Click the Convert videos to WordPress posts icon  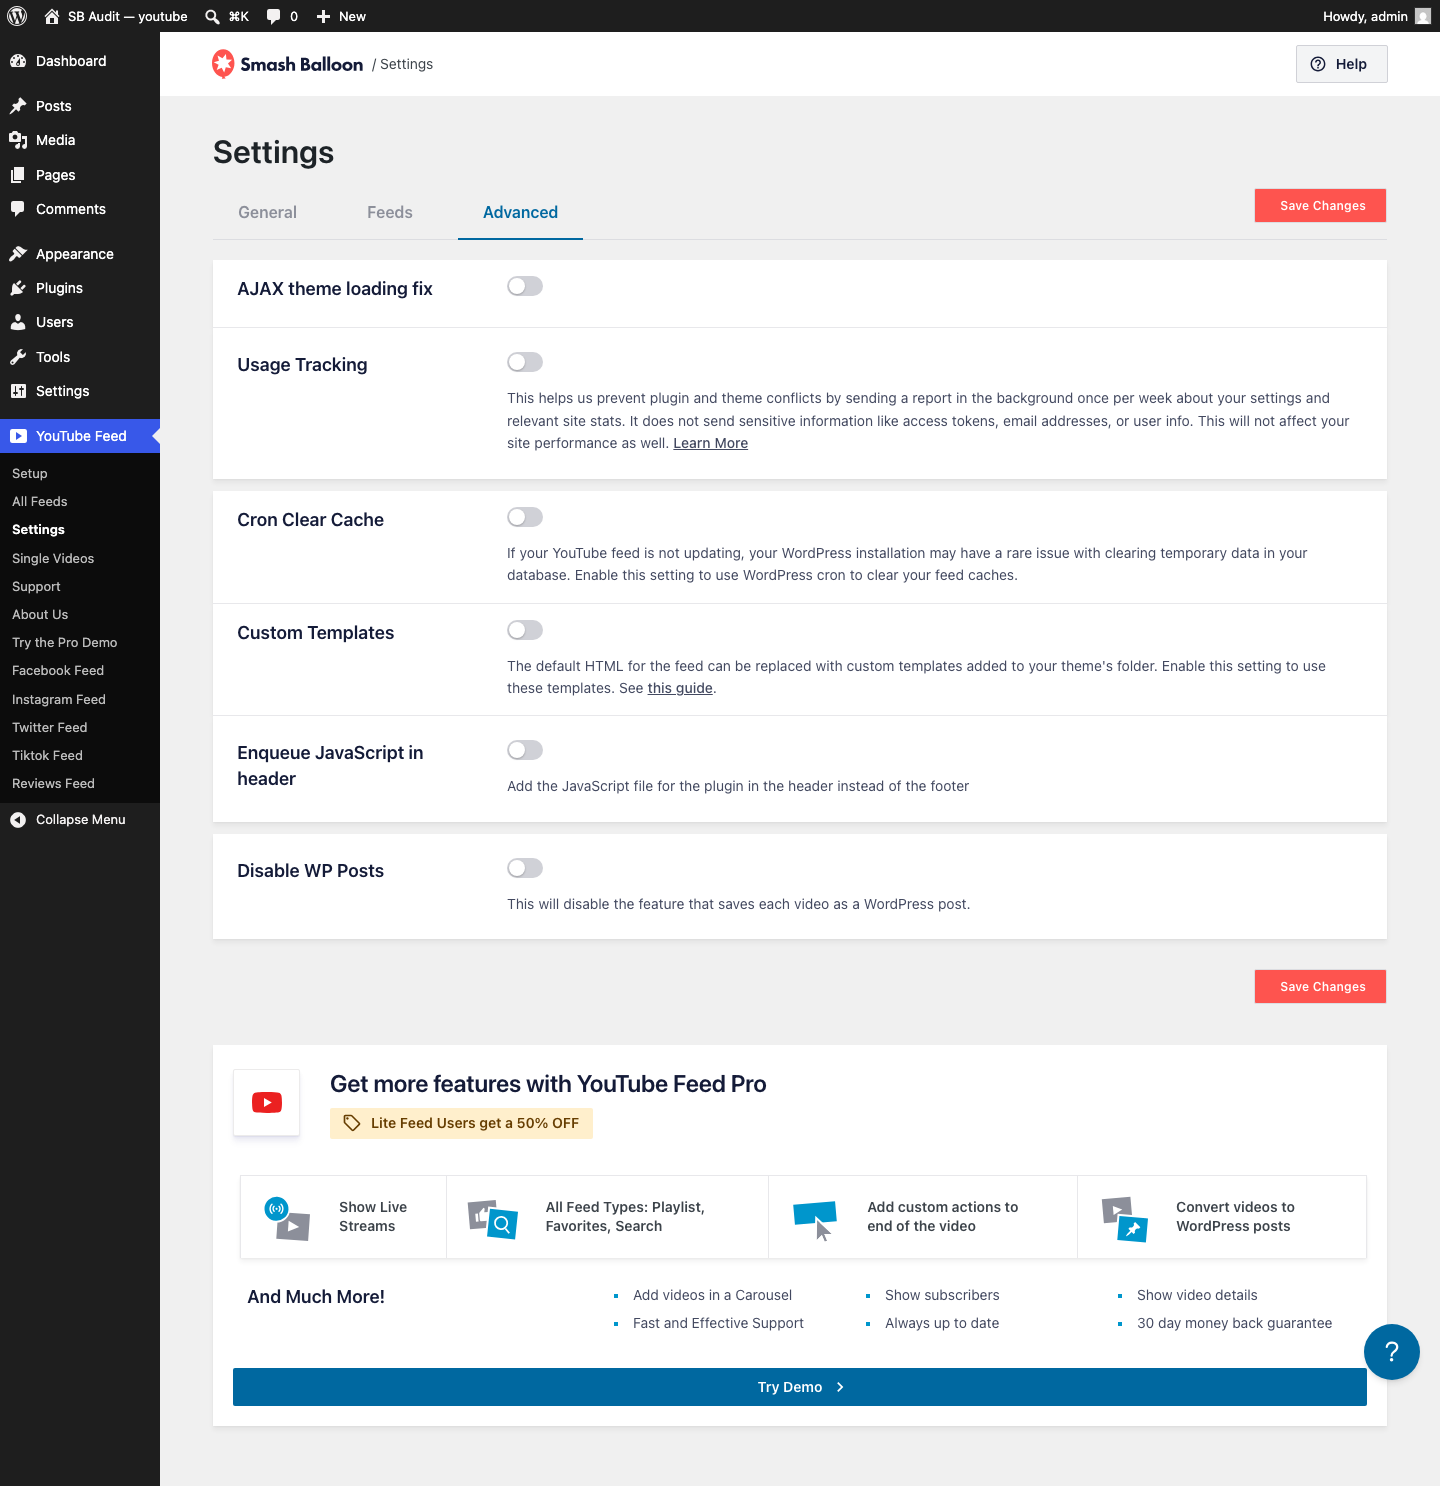1125,1219
